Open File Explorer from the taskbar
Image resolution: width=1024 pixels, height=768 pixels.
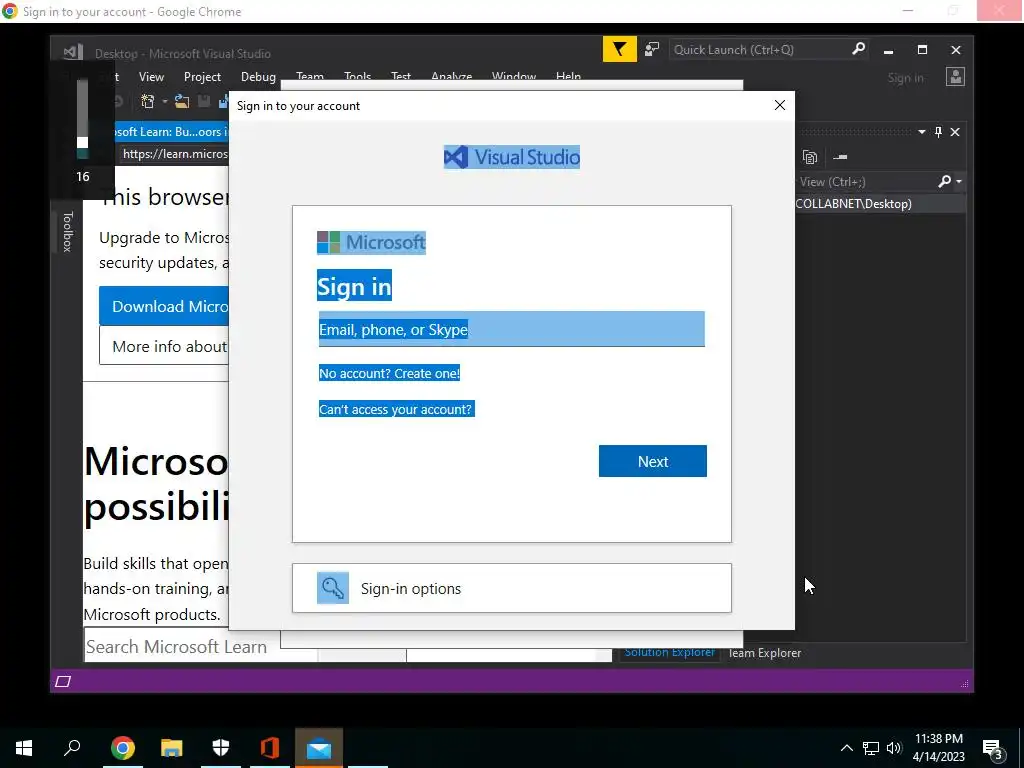(172, 748)
